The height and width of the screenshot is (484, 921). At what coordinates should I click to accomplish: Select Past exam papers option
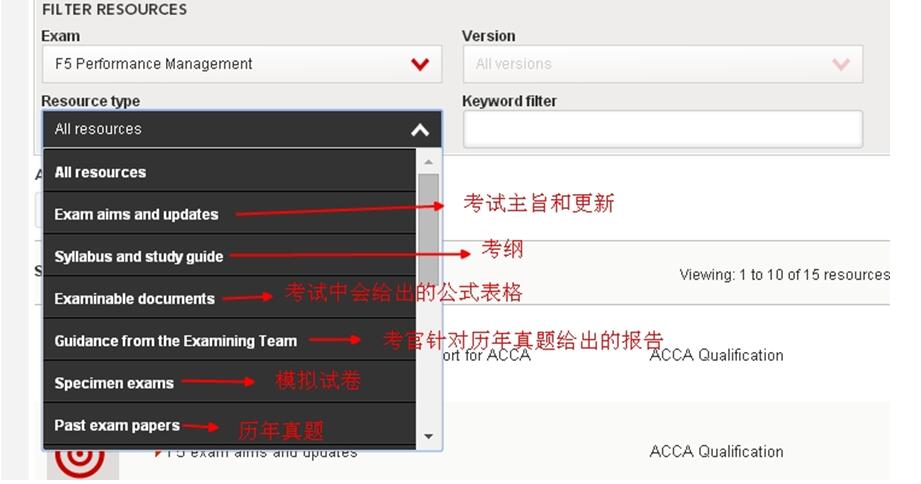[x=230, y=425]
